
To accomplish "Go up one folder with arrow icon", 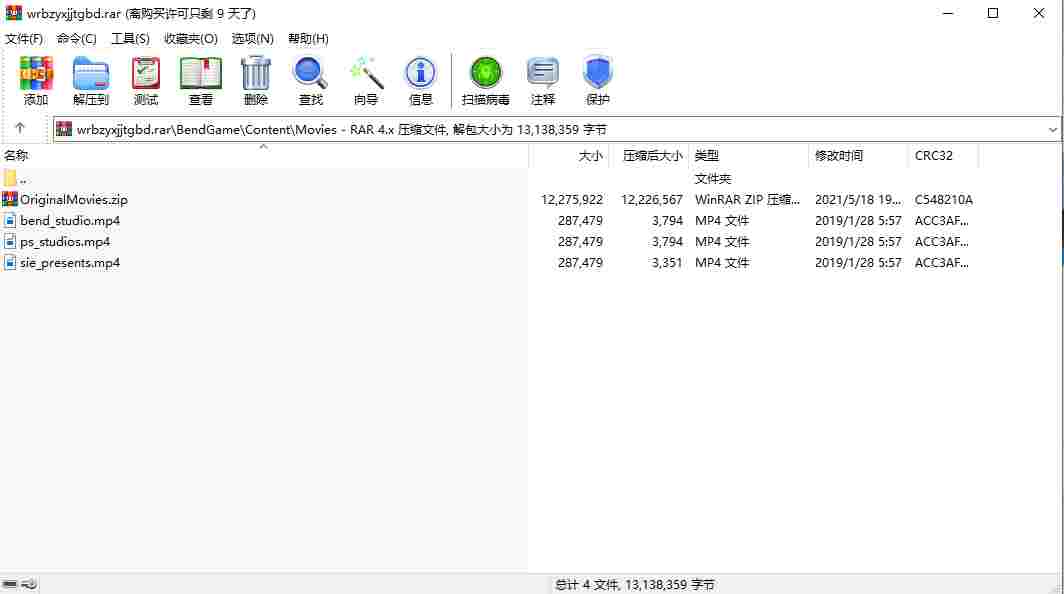I will coord(20,128).
